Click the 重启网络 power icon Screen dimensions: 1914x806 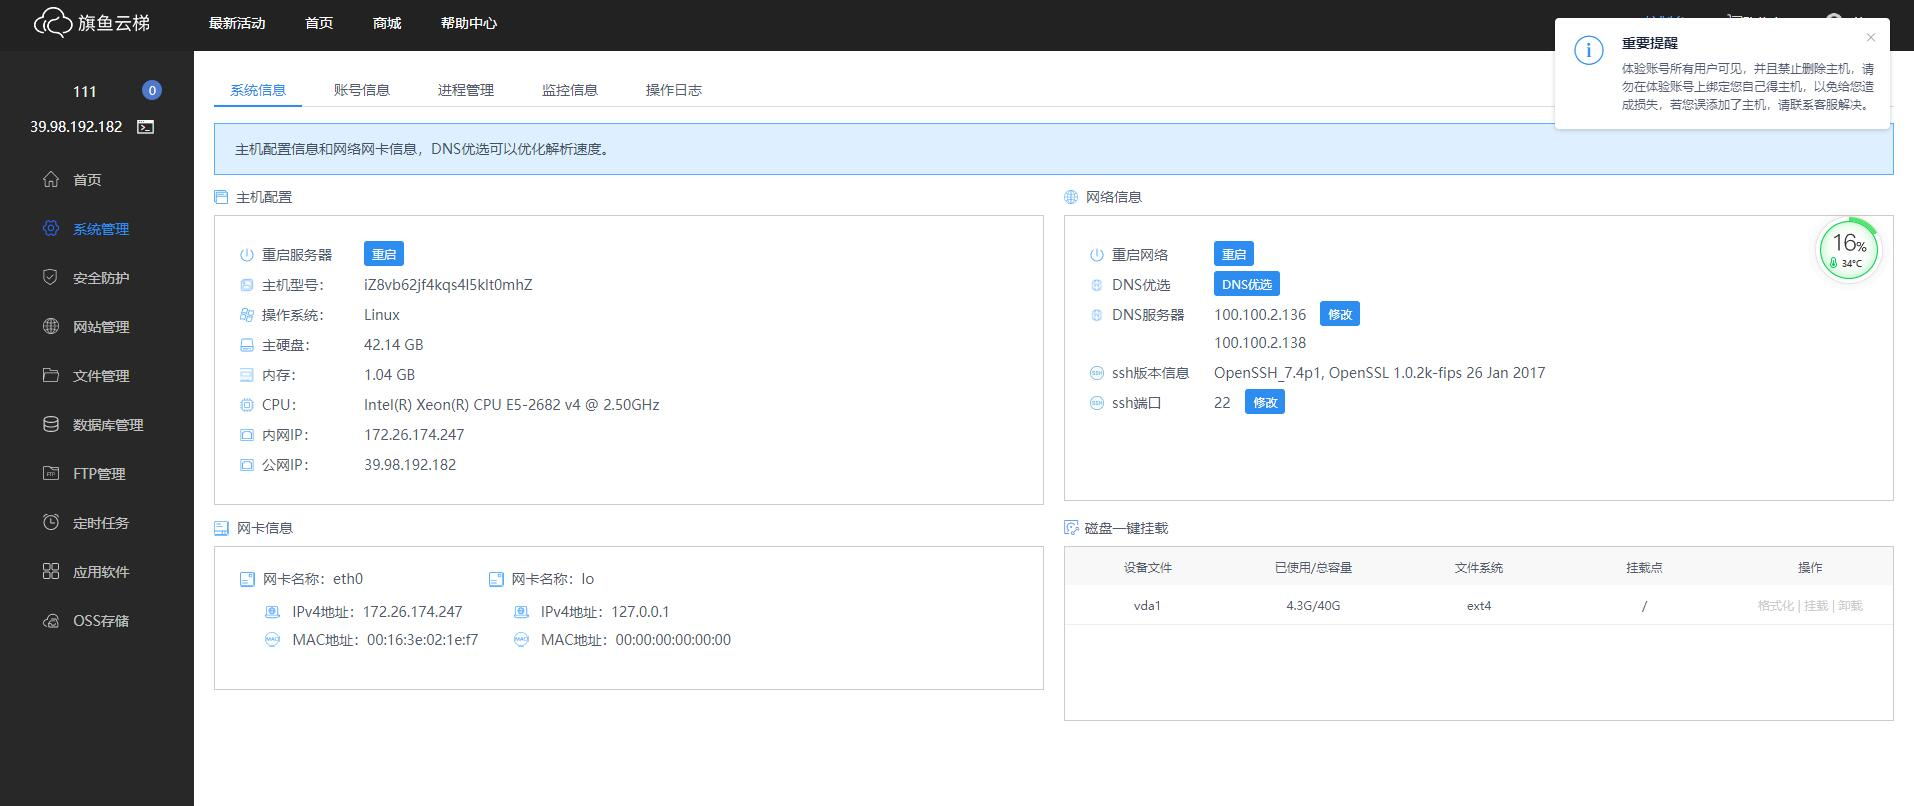point(1097,255)
